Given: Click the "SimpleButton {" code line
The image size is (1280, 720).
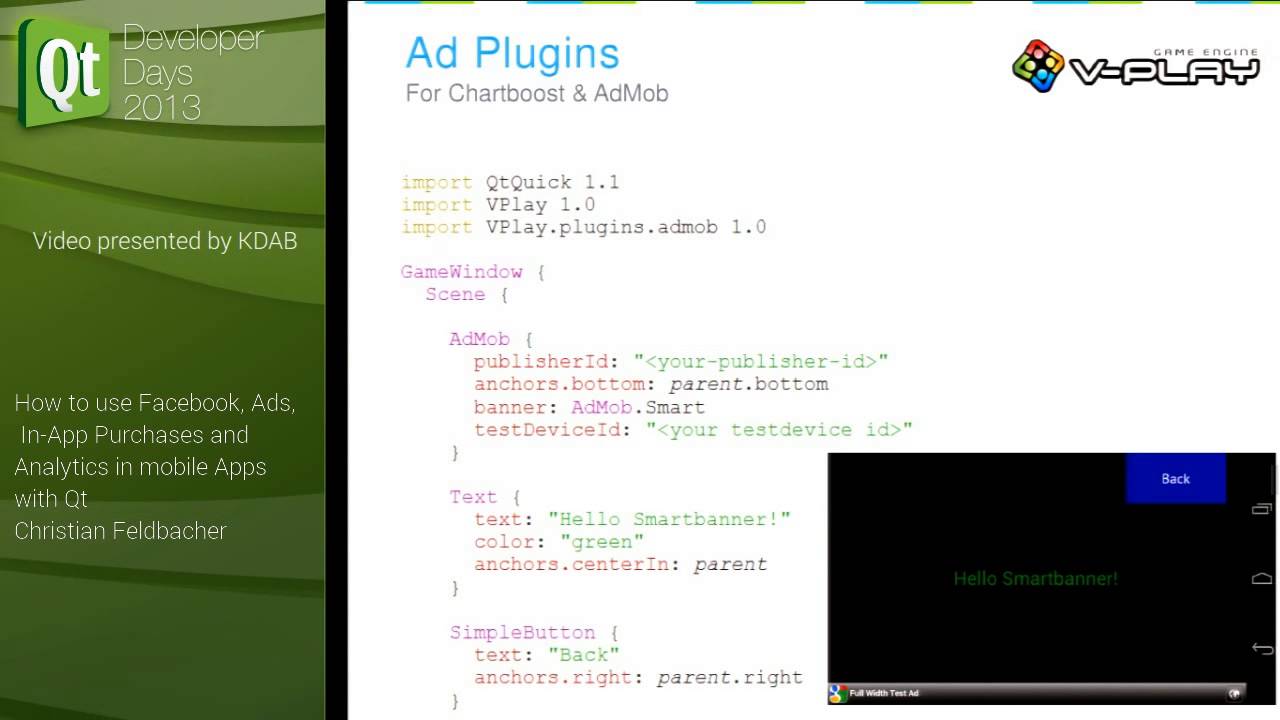Looking at the screenshot, I should [534, 632].
